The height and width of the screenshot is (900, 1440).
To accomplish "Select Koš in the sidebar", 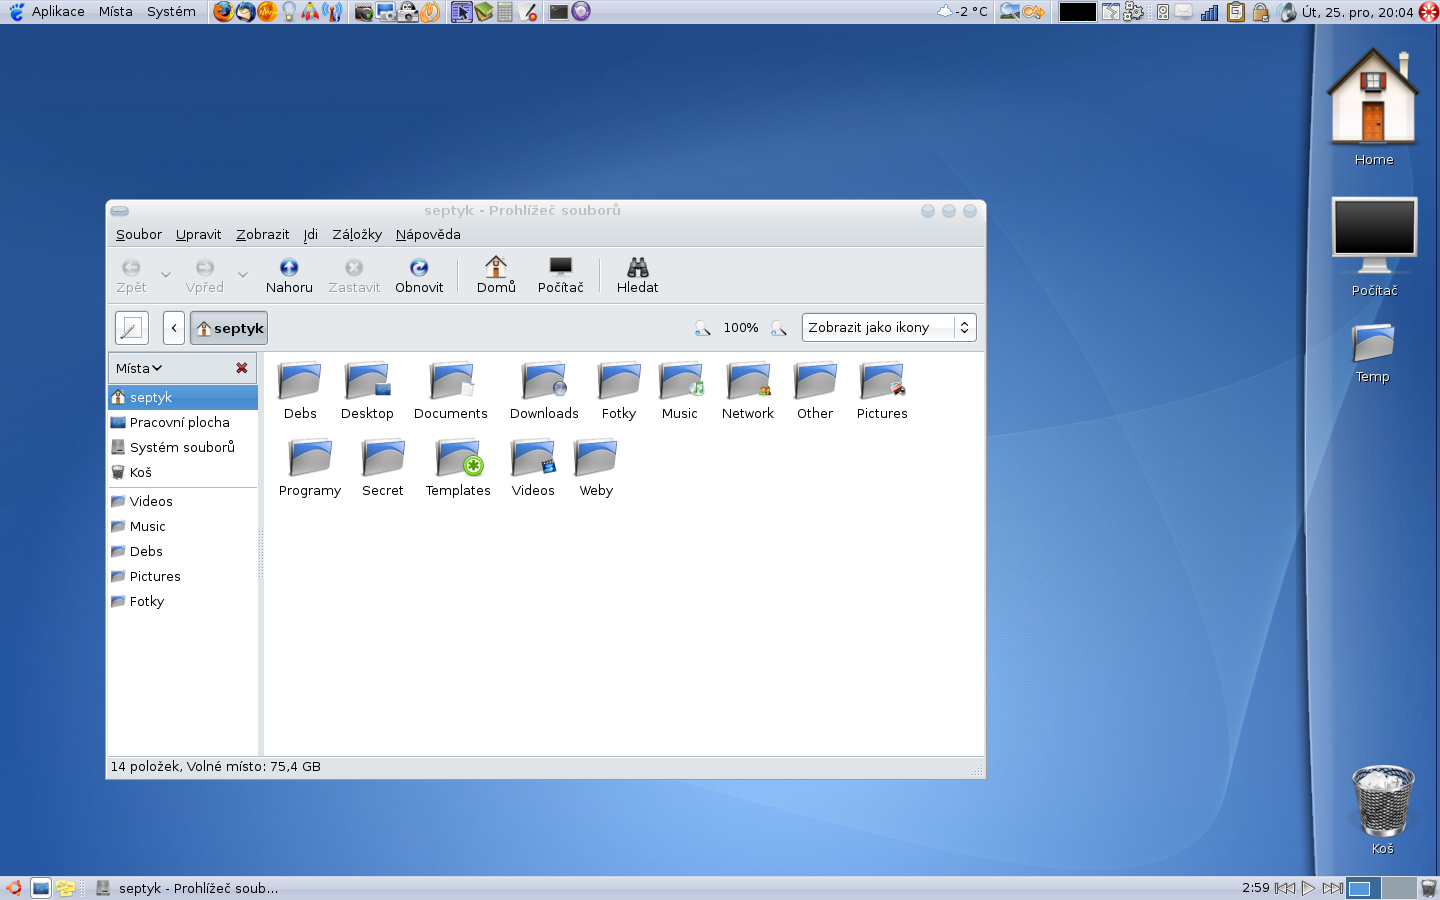I will tap(183, 472).
